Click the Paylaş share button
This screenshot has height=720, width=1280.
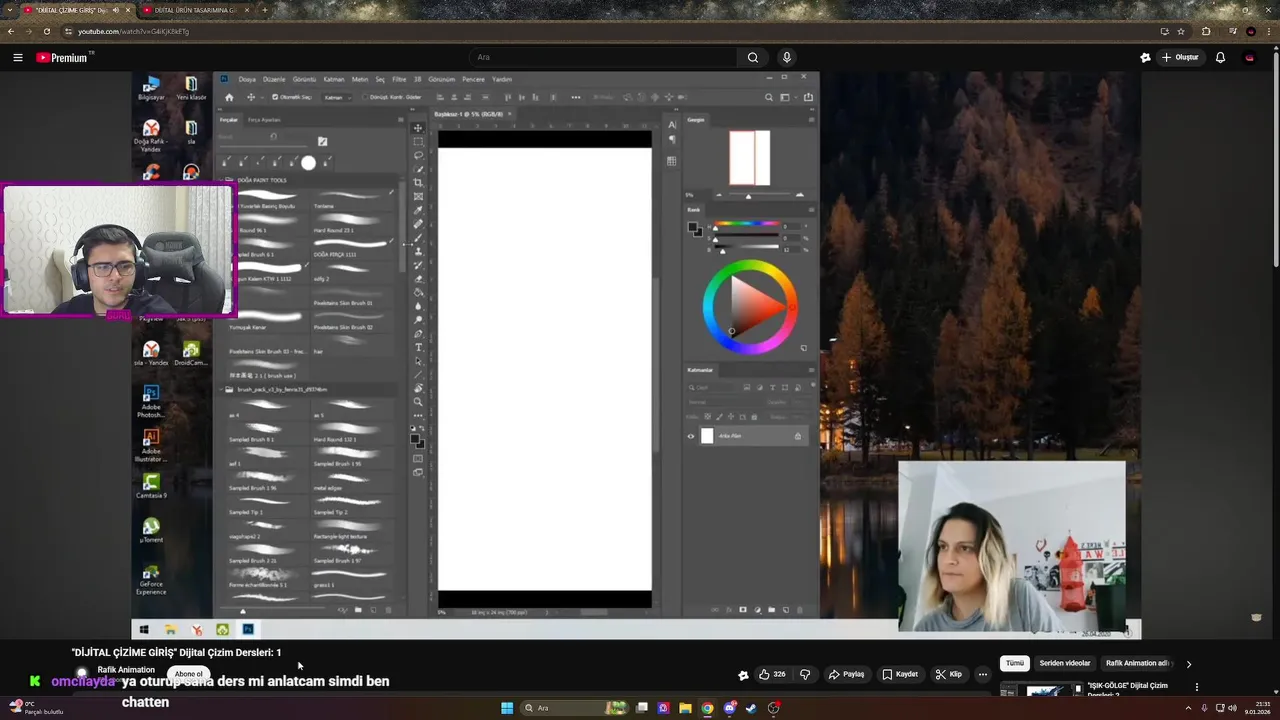(846, 674)
